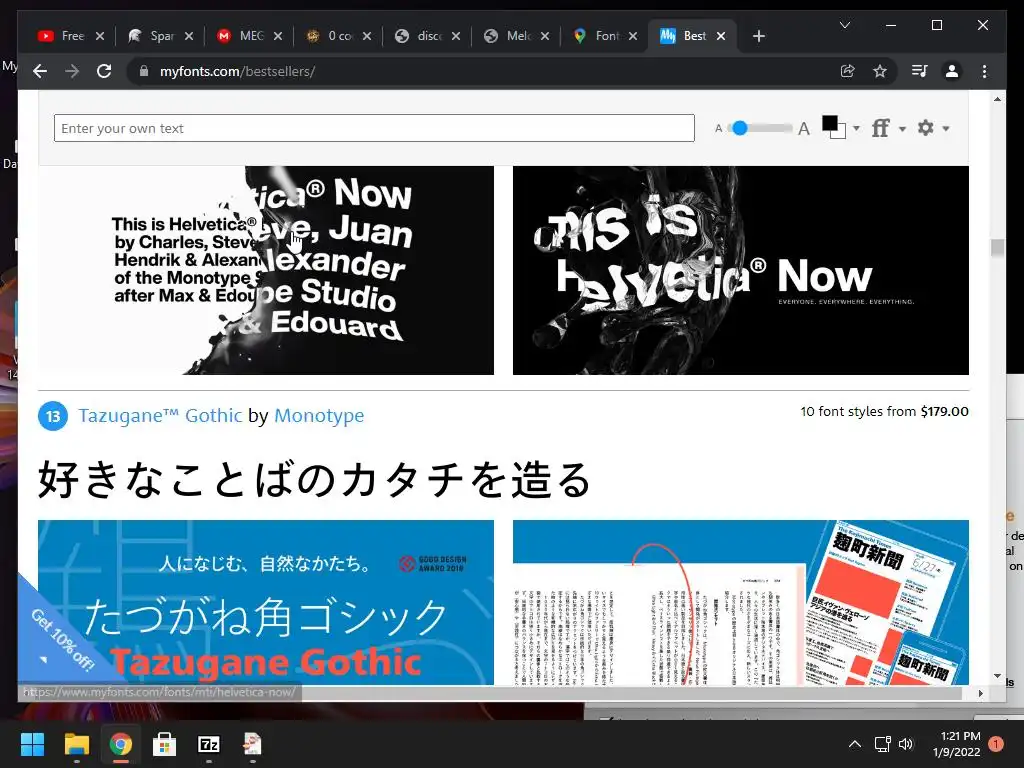Share this page via address bar icon

[848, 71]
